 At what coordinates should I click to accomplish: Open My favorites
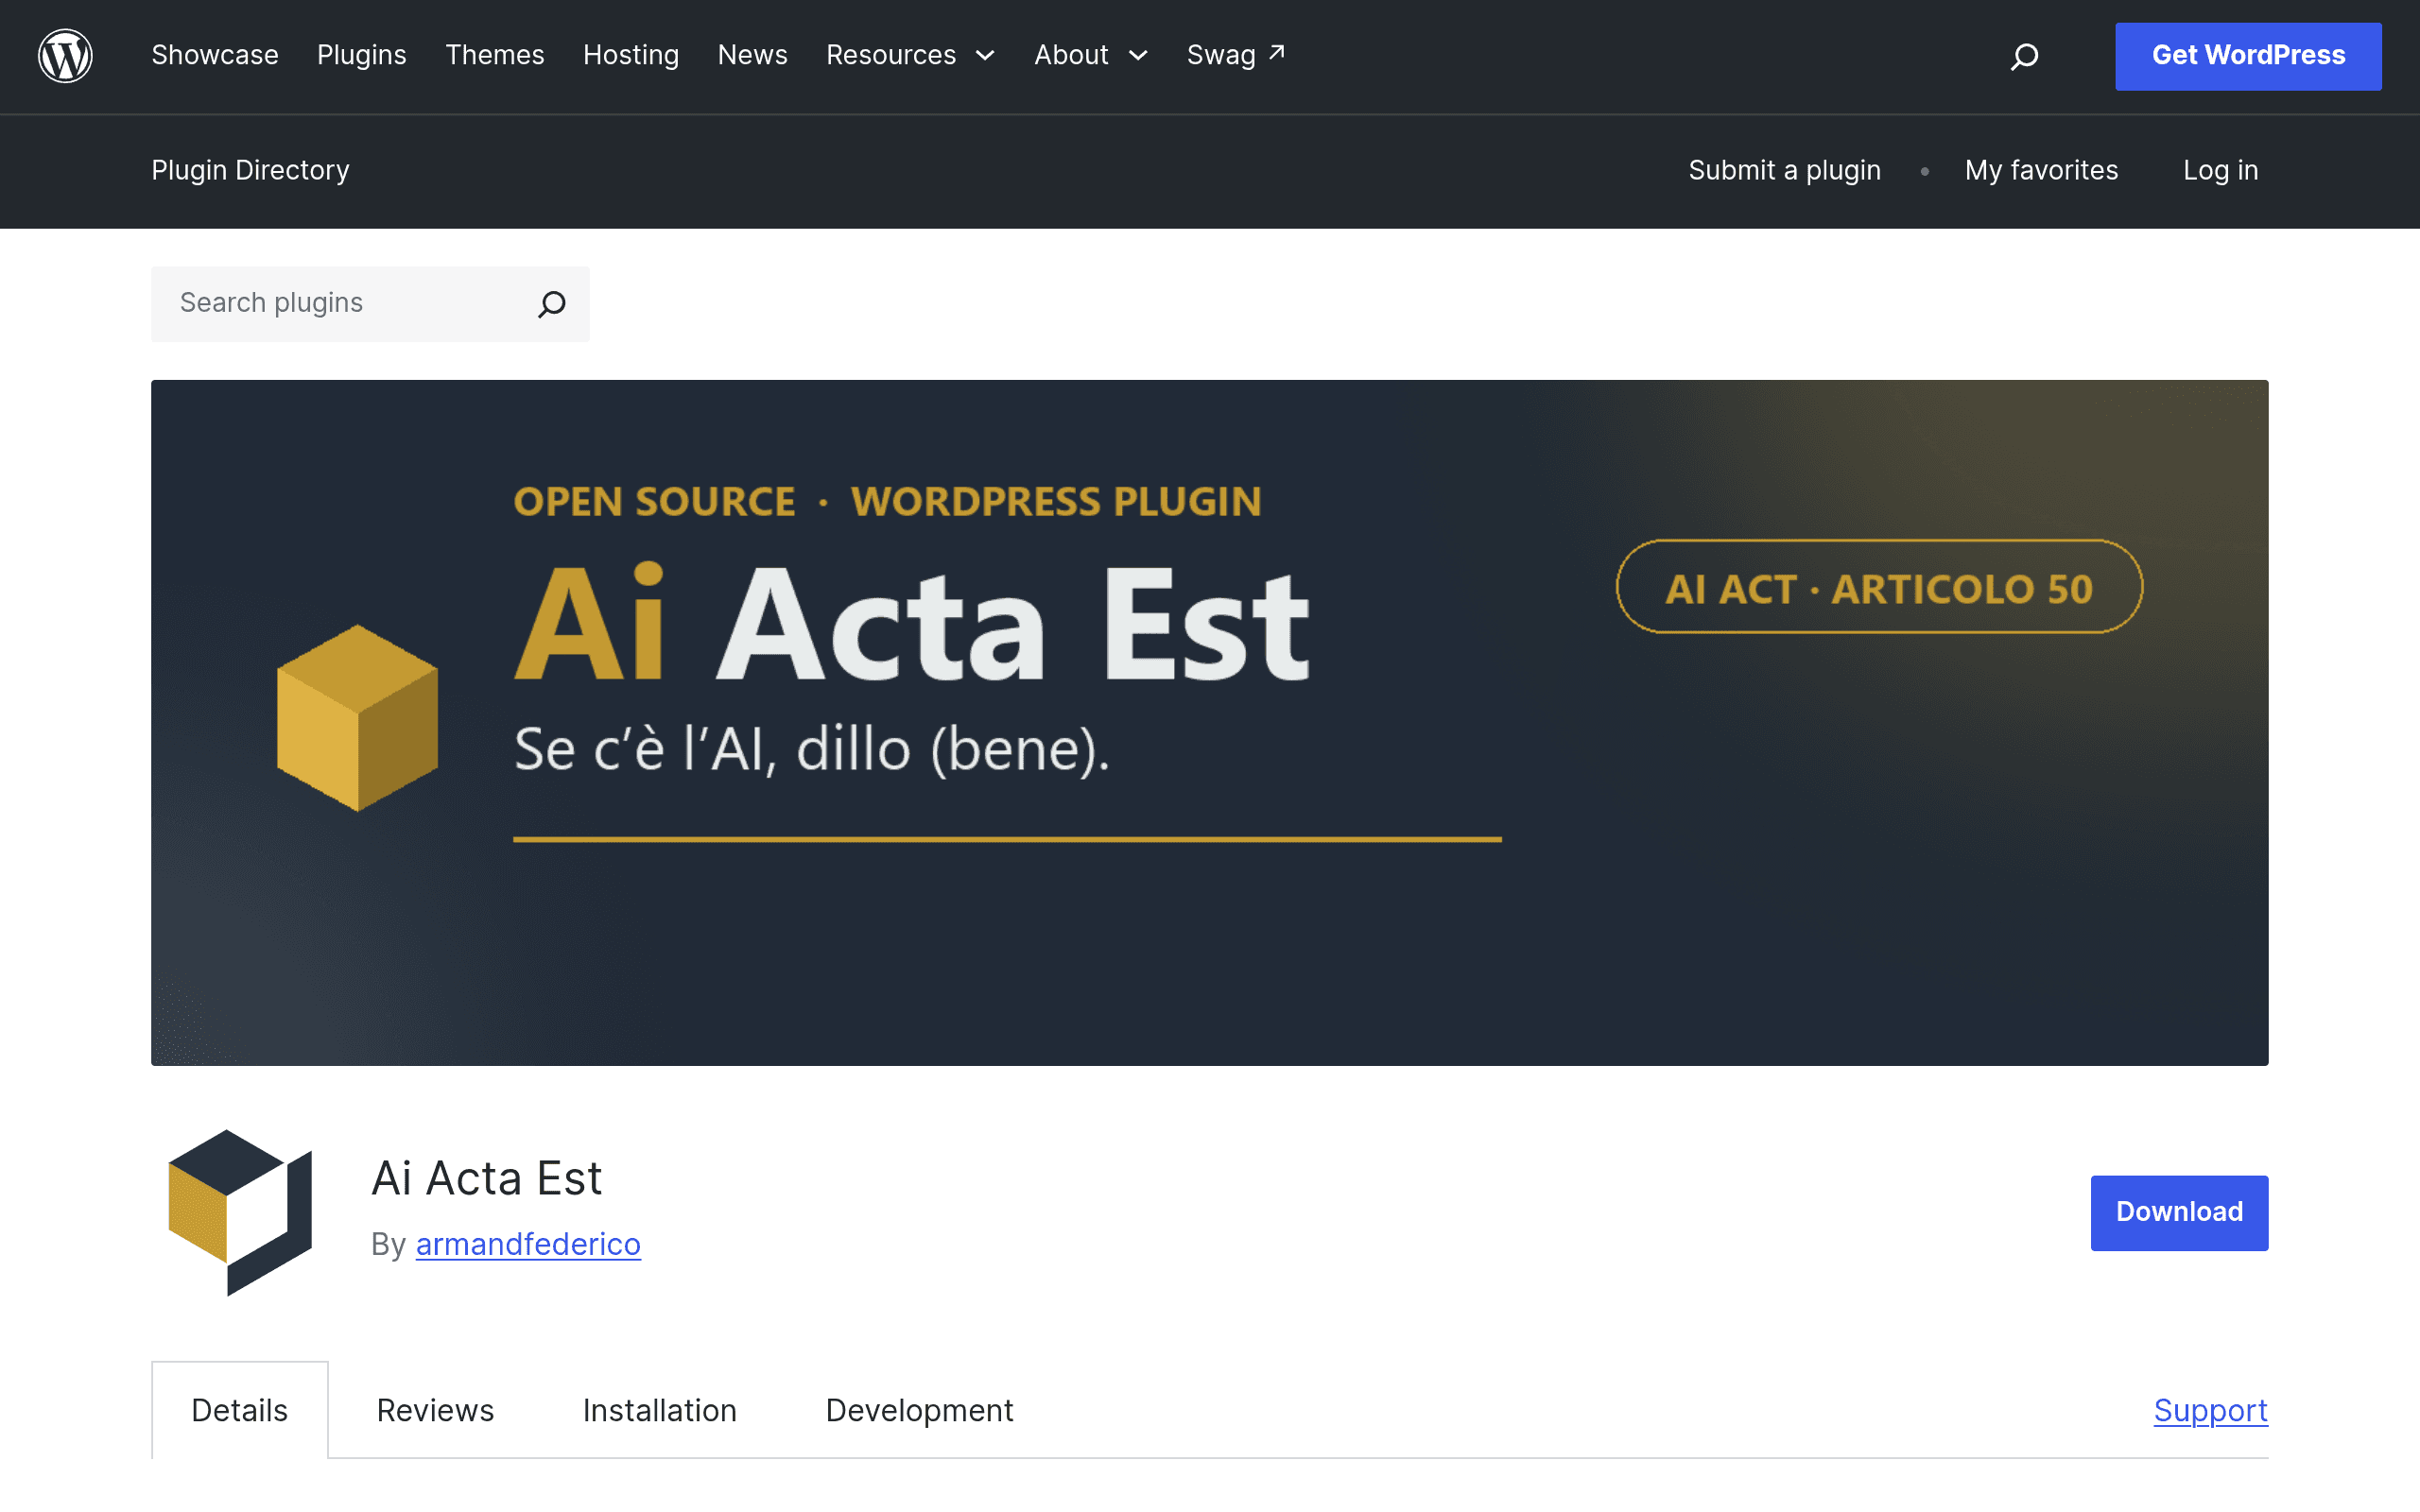coord(2041,170)
